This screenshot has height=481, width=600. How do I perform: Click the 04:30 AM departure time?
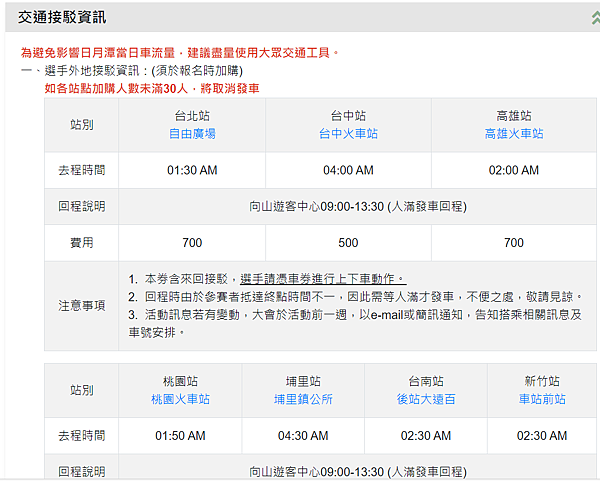tap(303, 435)
